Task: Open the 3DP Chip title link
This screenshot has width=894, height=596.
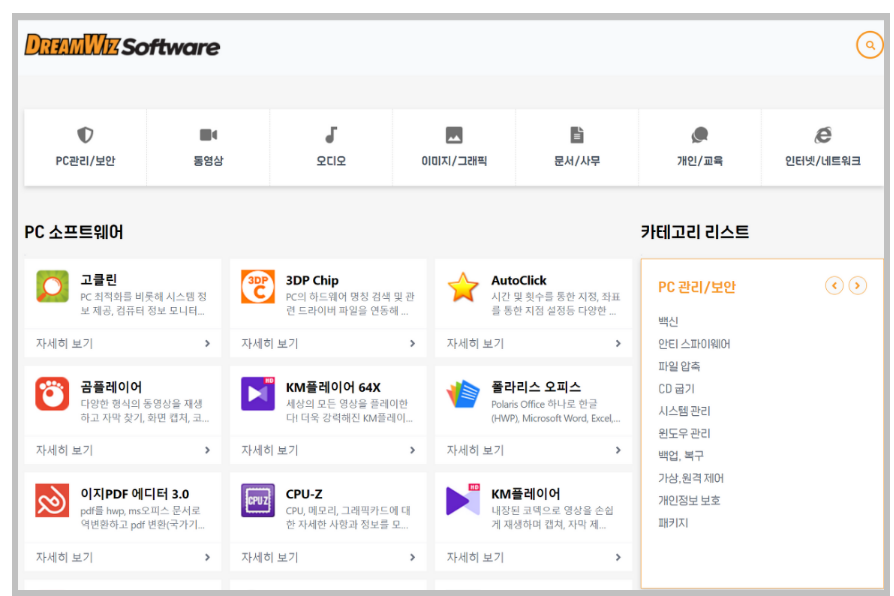Action: (312, 281)
